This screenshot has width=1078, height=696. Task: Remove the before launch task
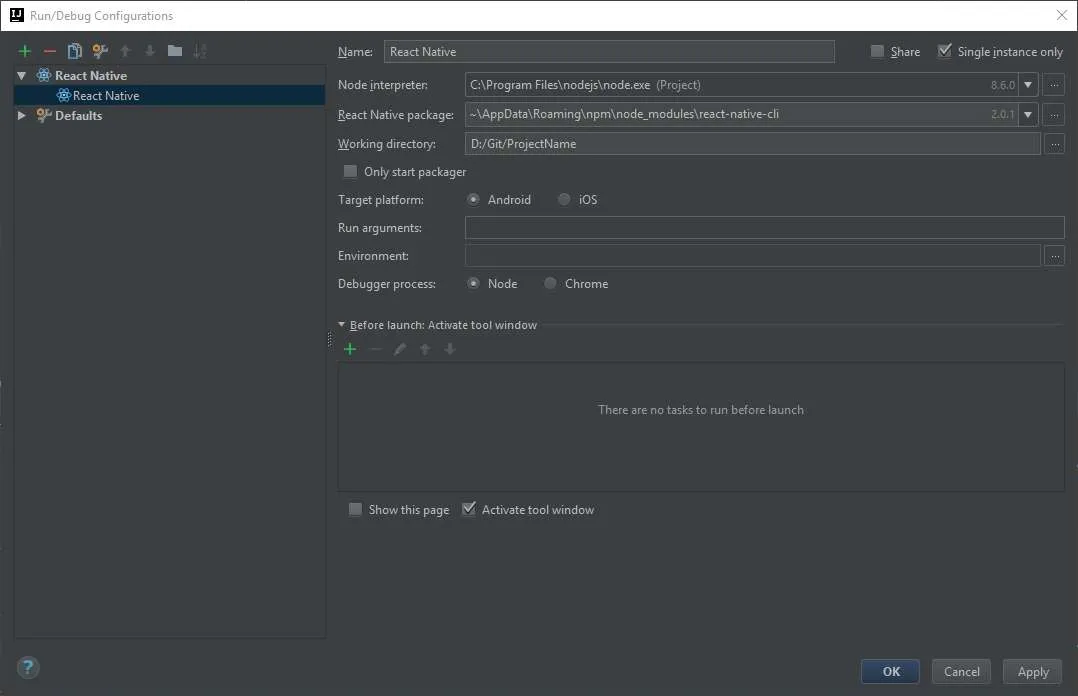[375, 349]
